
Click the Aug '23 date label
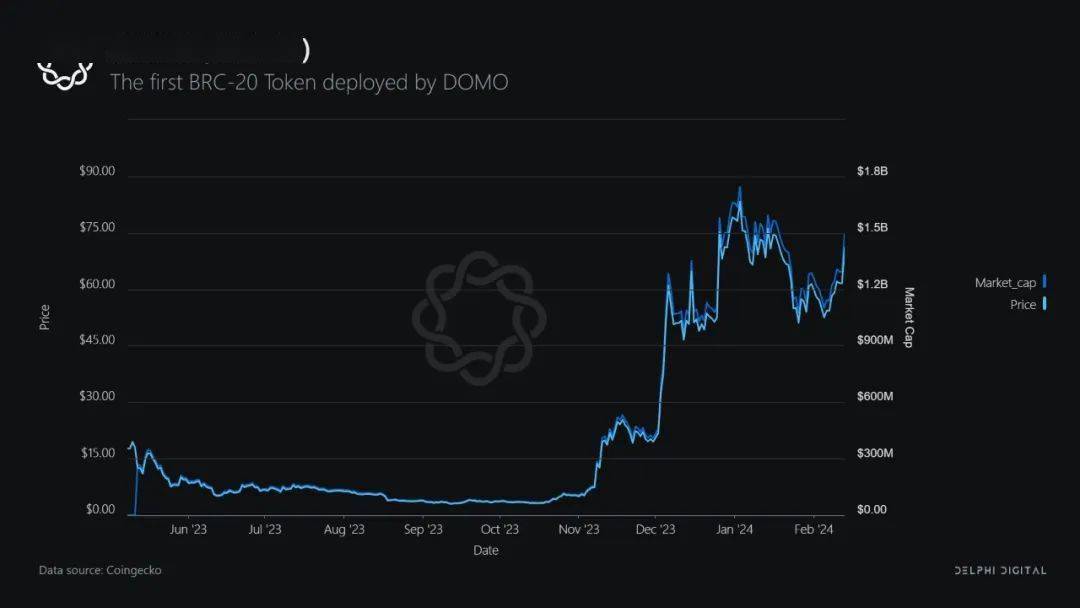tap(344, 529)
